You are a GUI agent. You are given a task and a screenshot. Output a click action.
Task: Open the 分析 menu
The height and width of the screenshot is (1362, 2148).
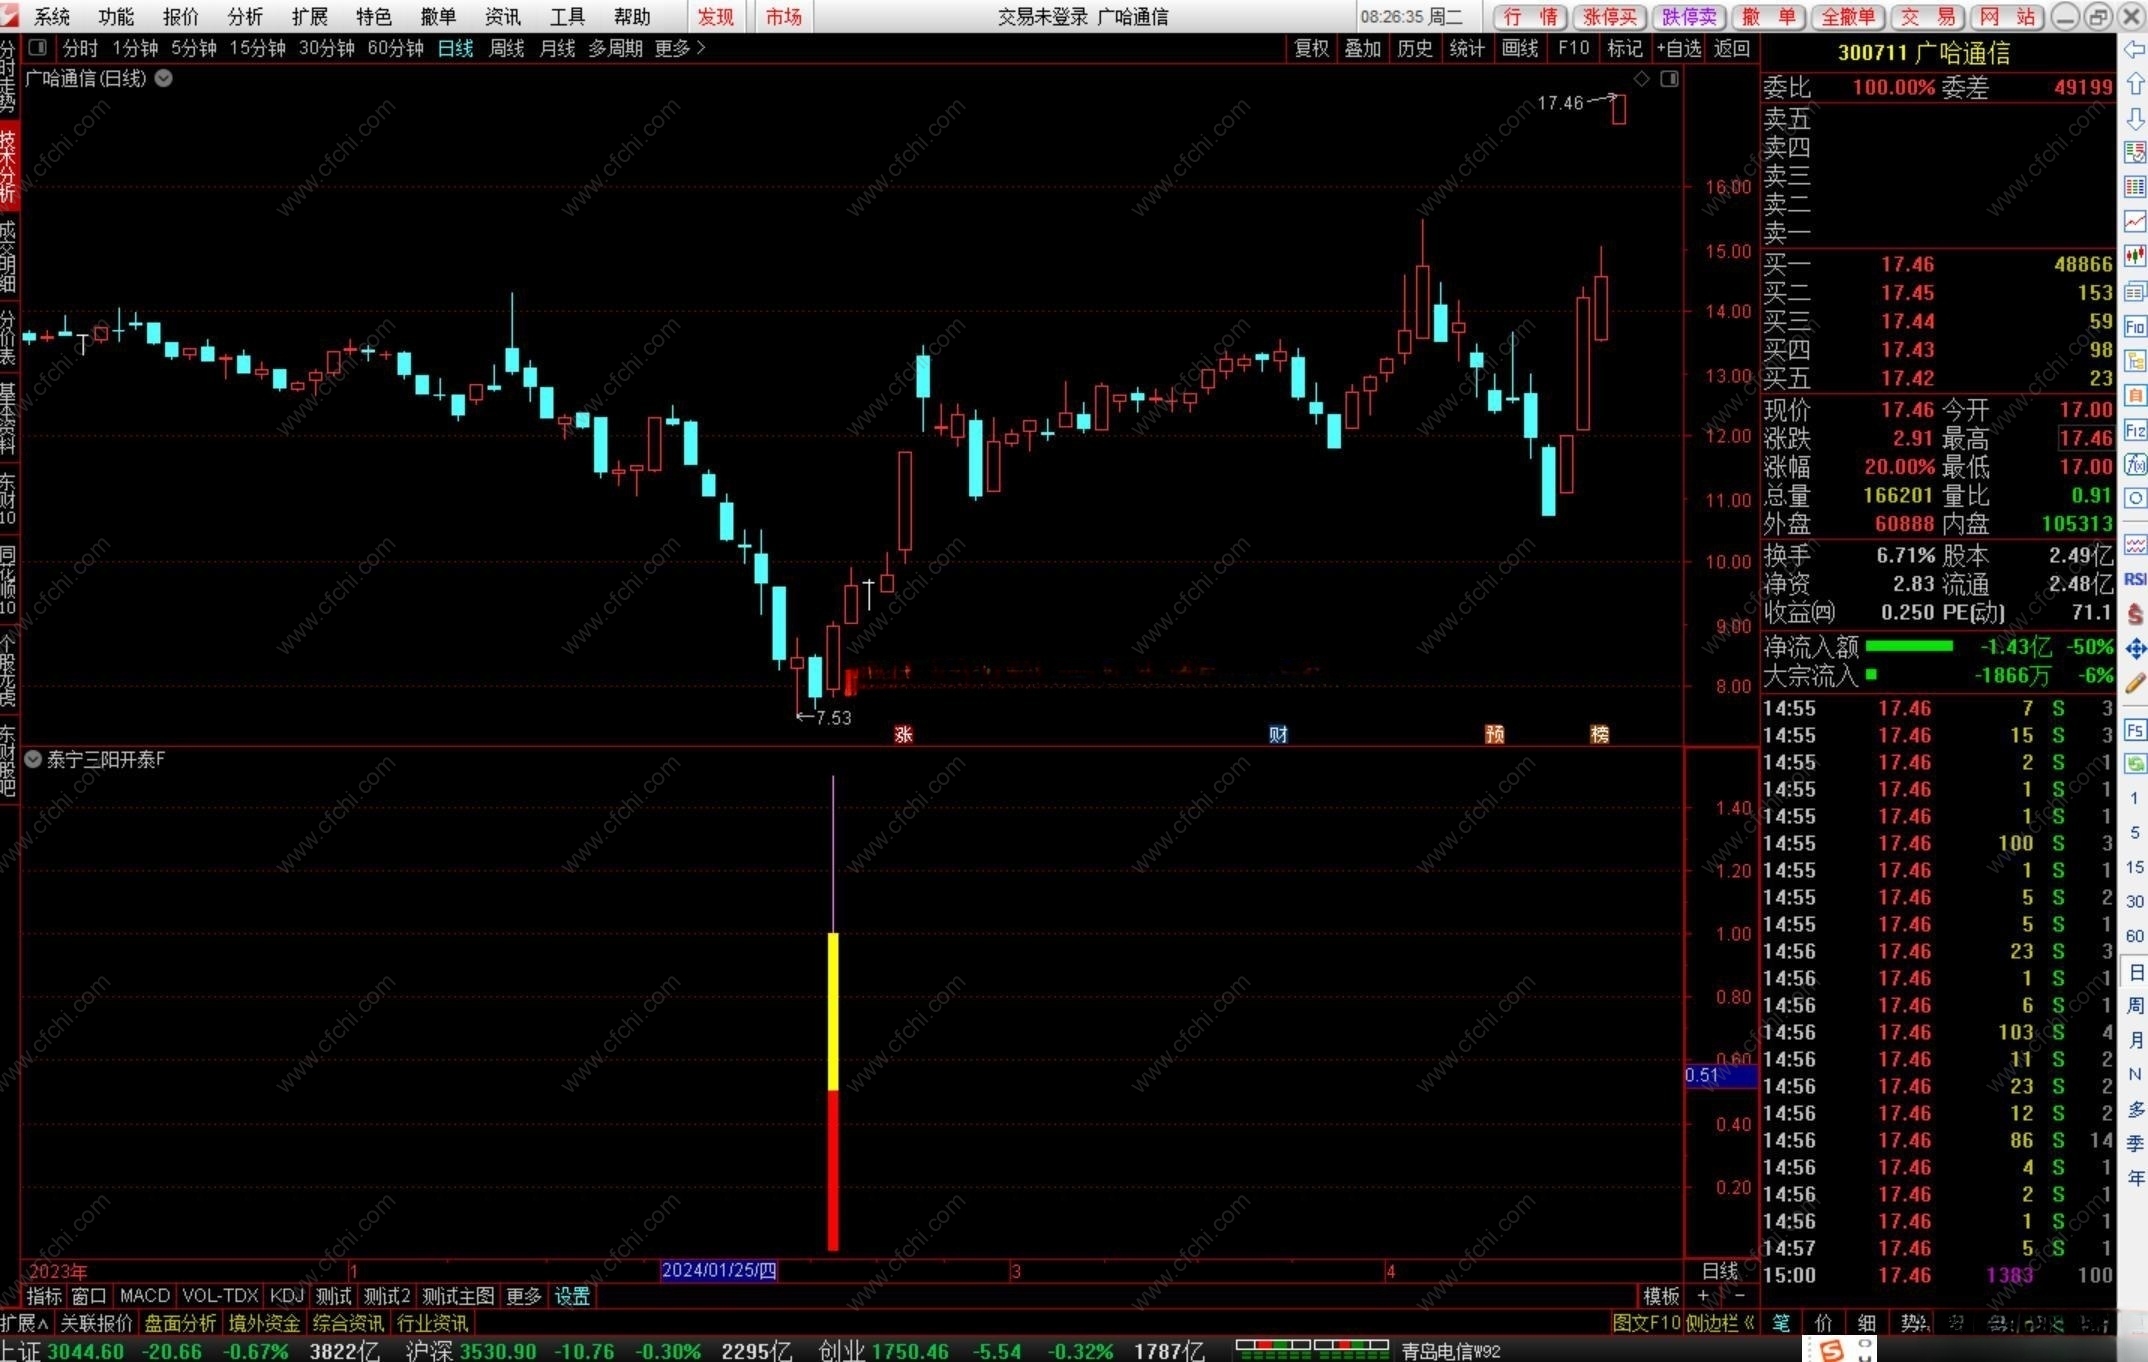coord(245,16)
